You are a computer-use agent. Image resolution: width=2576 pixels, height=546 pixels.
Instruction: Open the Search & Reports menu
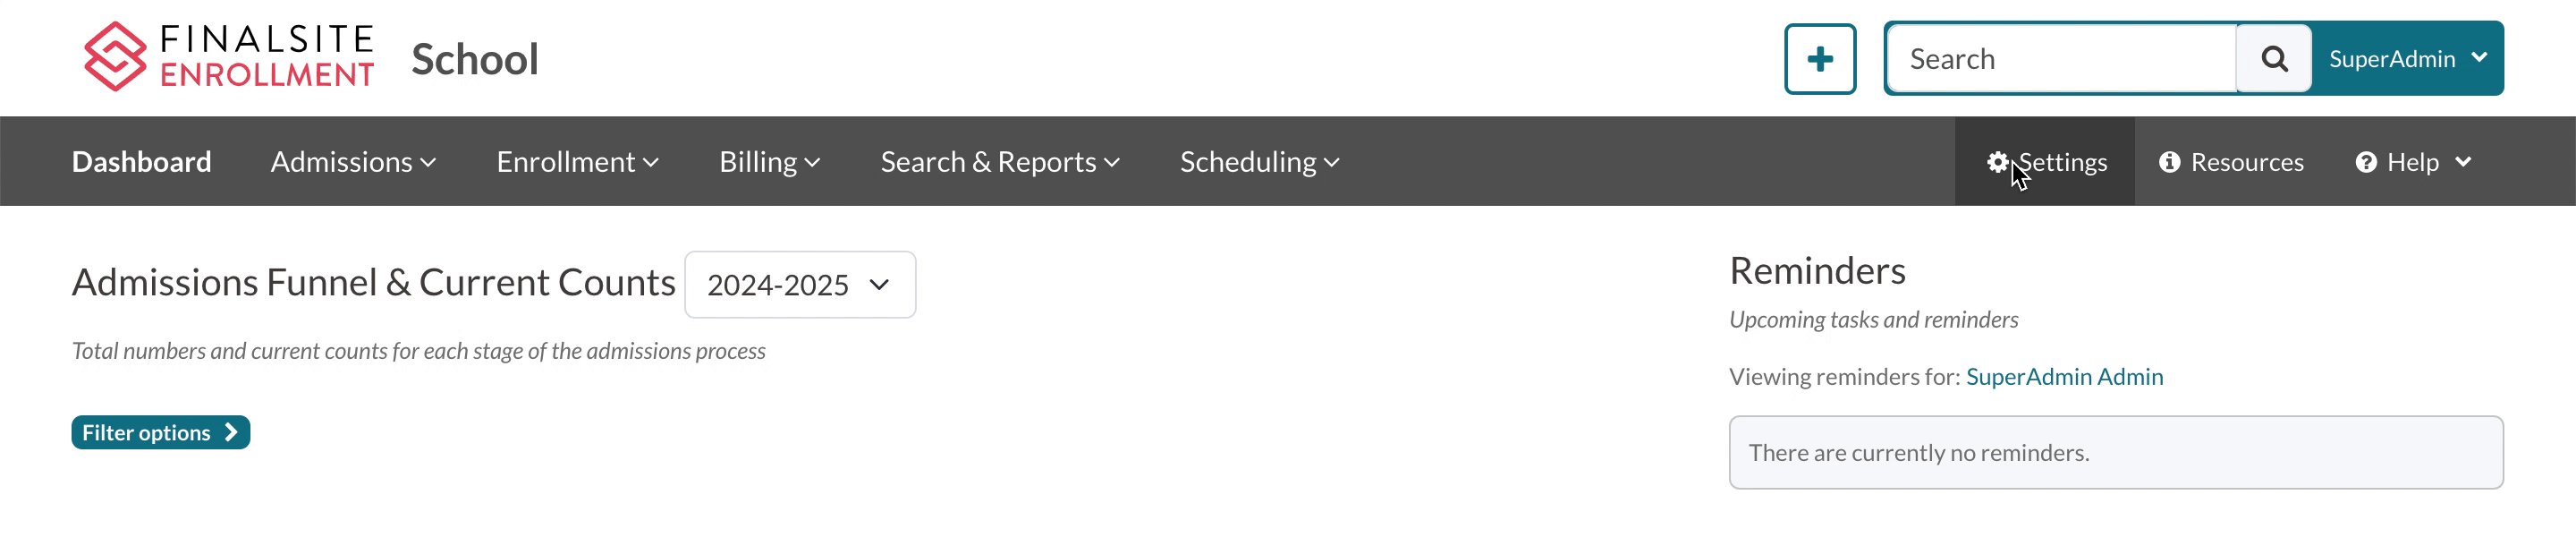(999, 162)
